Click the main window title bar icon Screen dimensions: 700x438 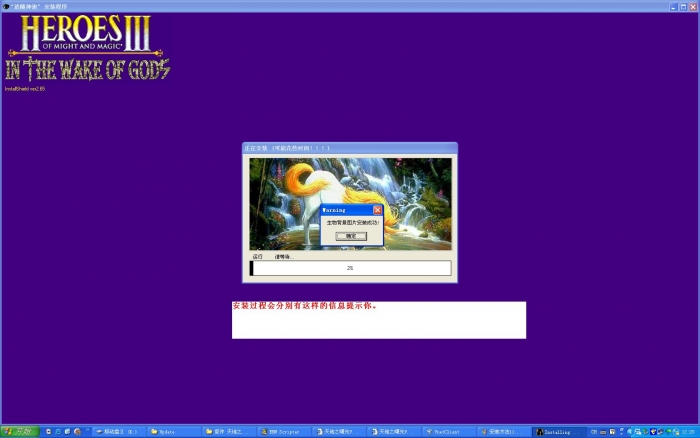[6, 6]
